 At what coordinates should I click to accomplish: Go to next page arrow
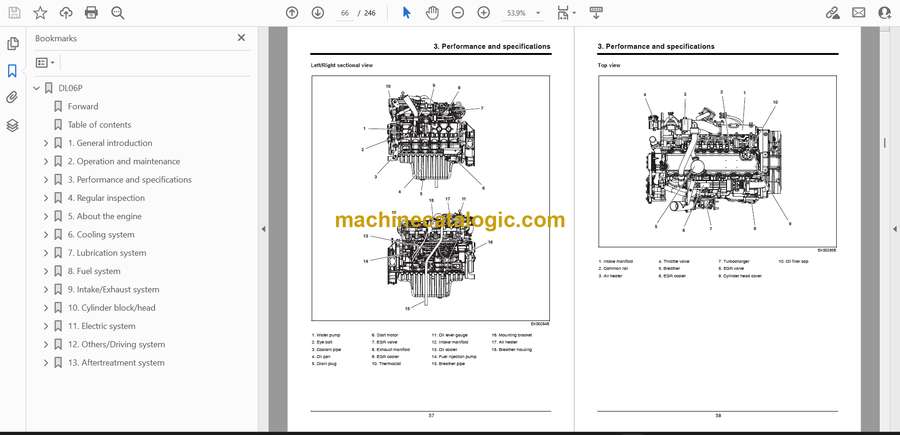pos(318,13)
